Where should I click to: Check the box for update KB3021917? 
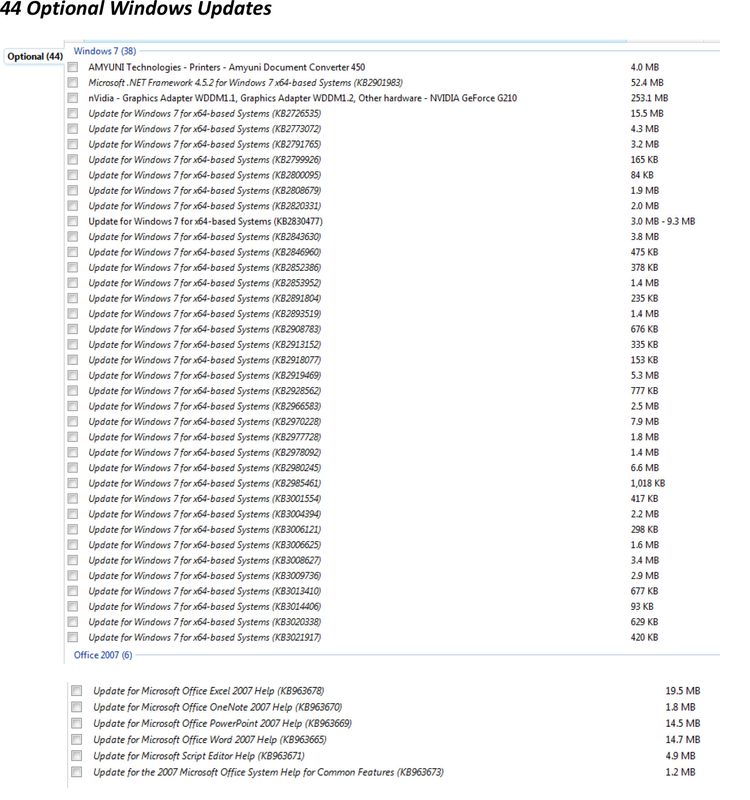[x=73, y=637]
